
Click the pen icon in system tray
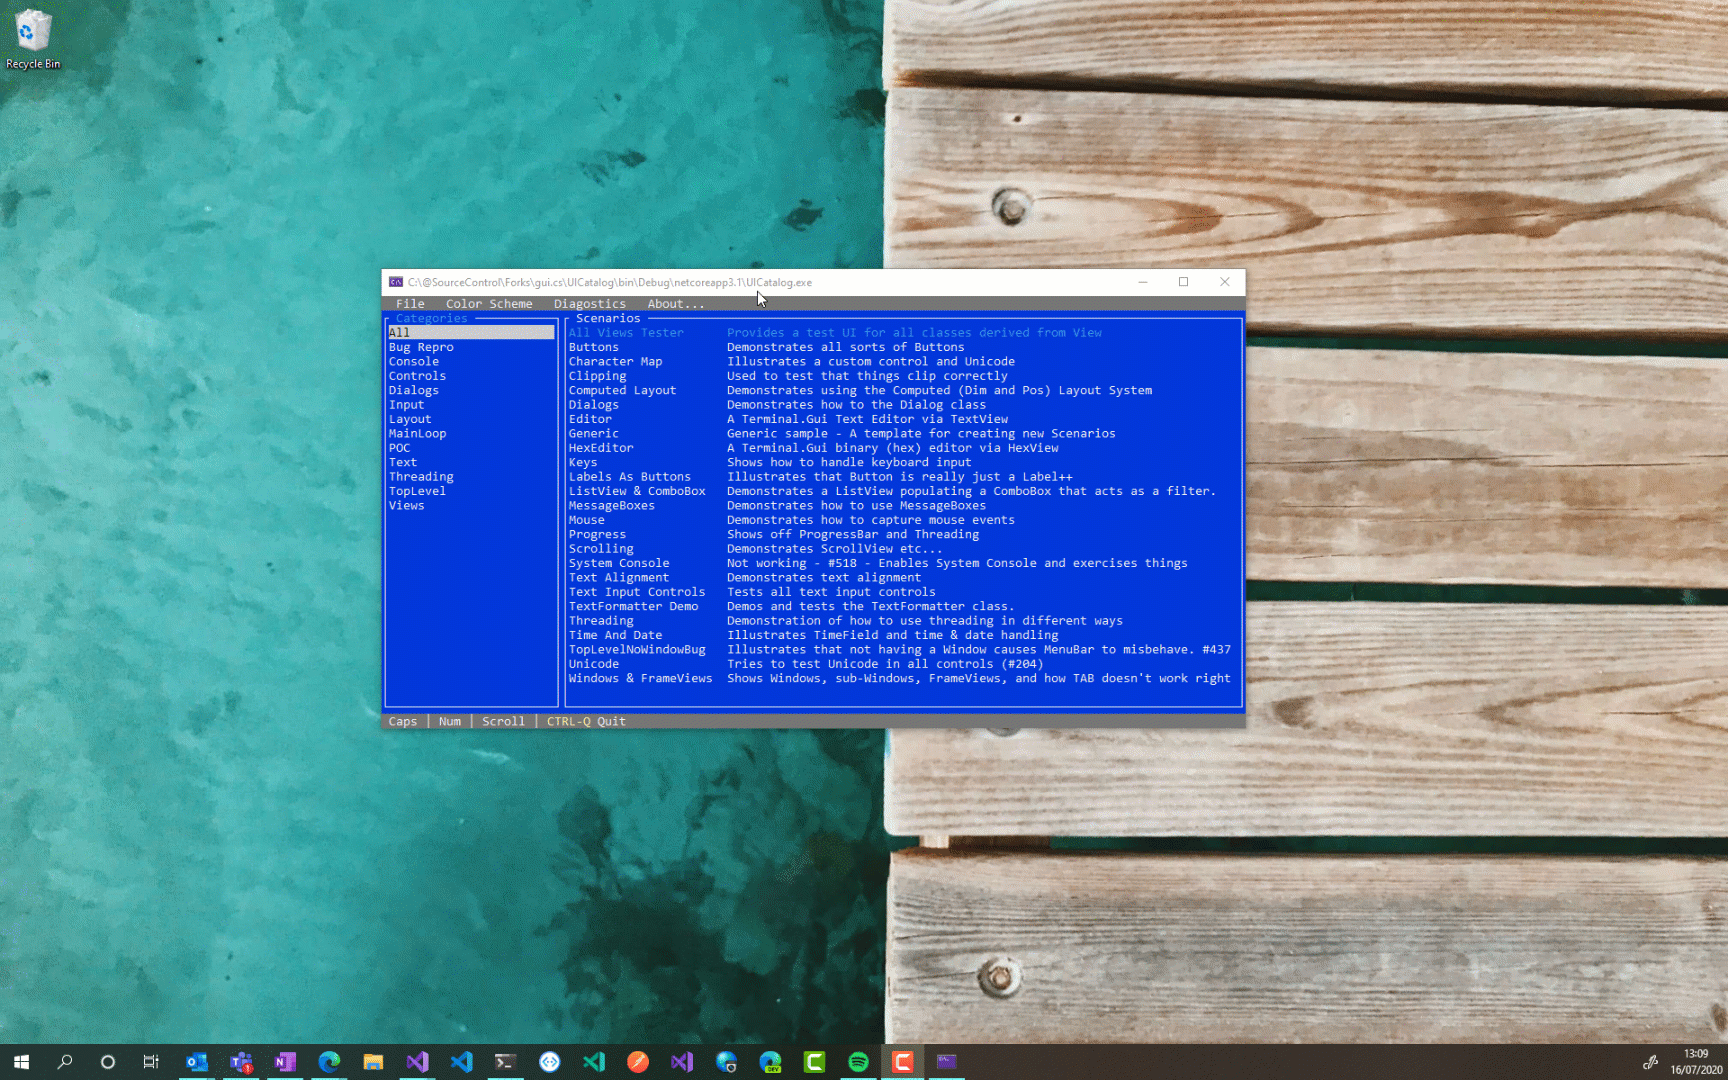[1650, 1062]
